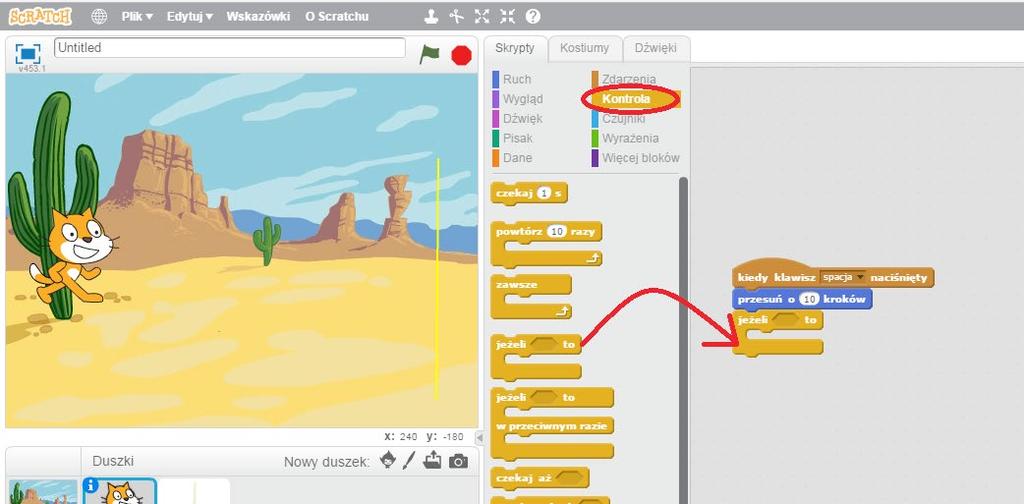Image resolution: width=1024 pixels, height=504 pixels.
Task: Click the blocks palette scrollbar
Action: pyautogui.click(x=683, y=339)
